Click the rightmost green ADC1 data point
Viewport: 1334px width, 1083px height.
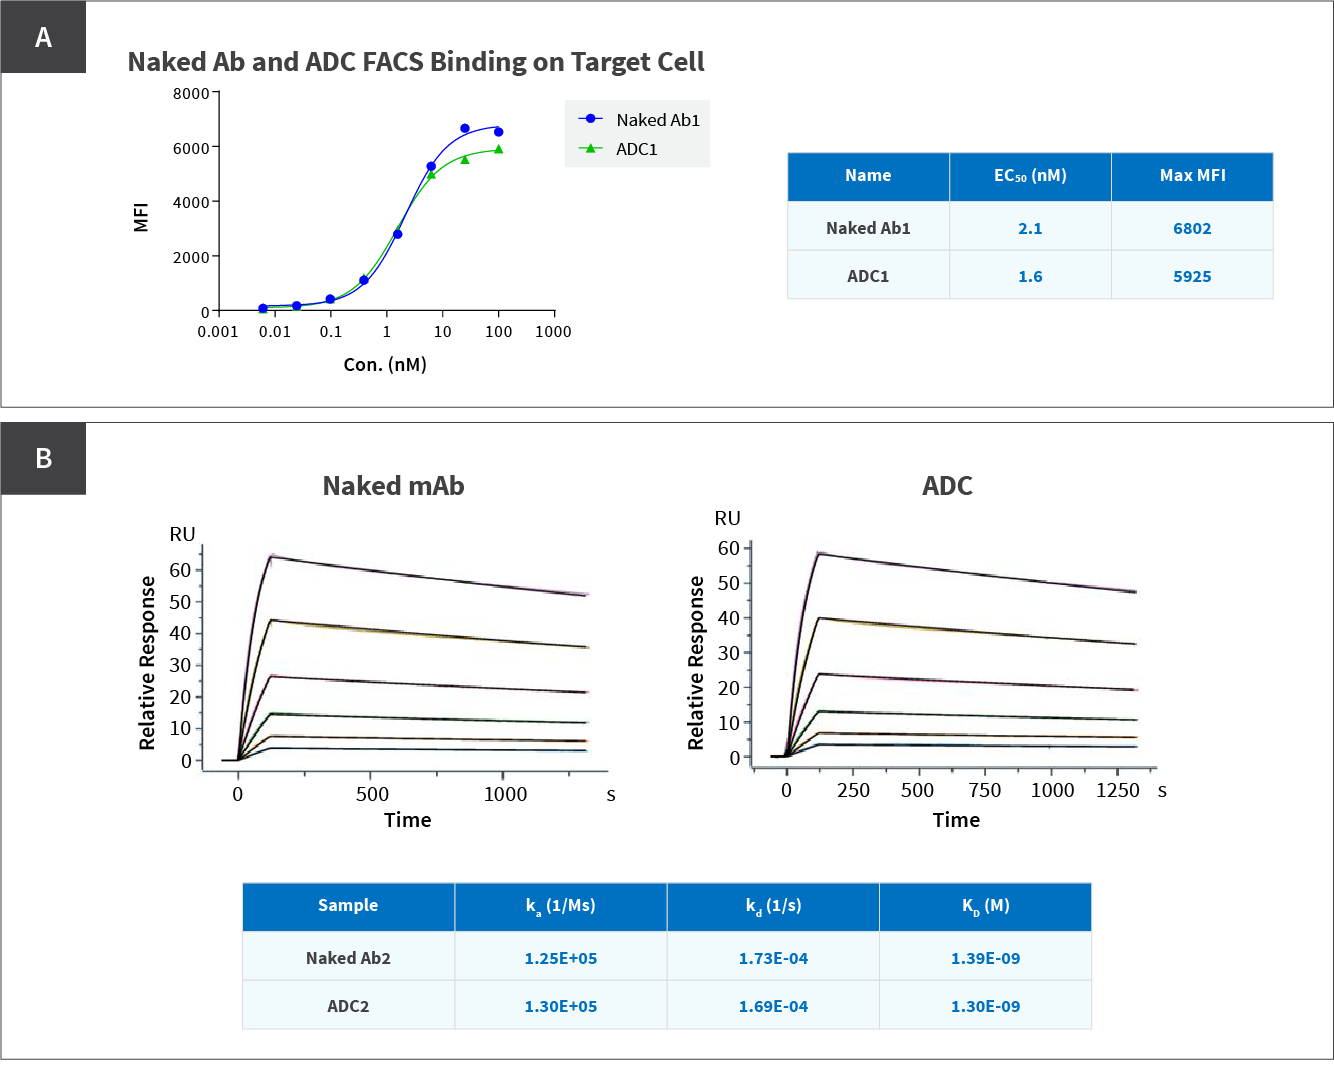tap(498, 150)
